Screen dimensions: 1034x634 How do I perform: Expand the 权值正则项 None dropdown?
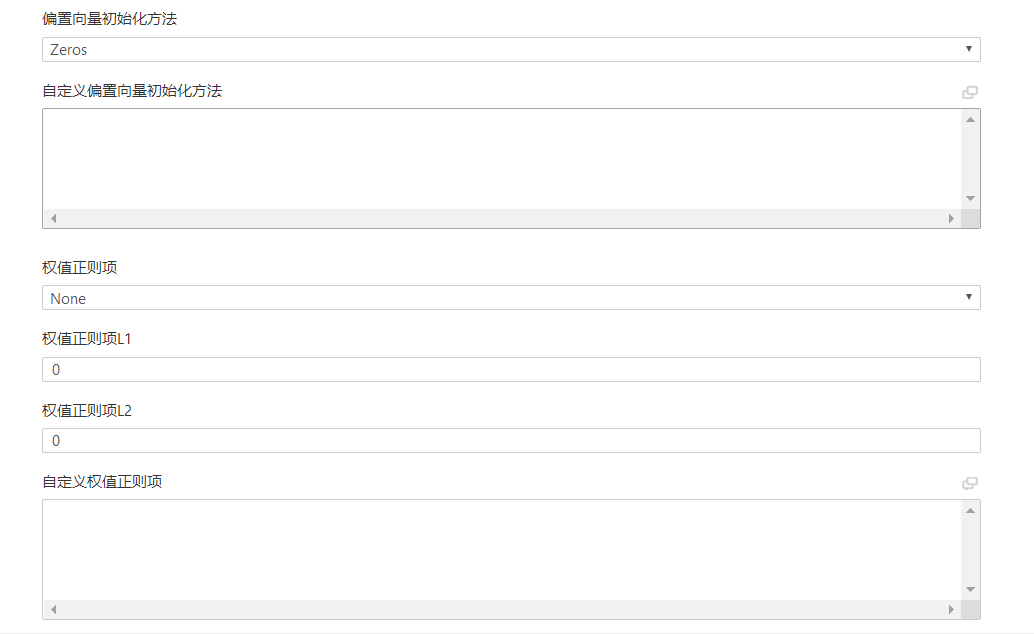coord(511,298)
